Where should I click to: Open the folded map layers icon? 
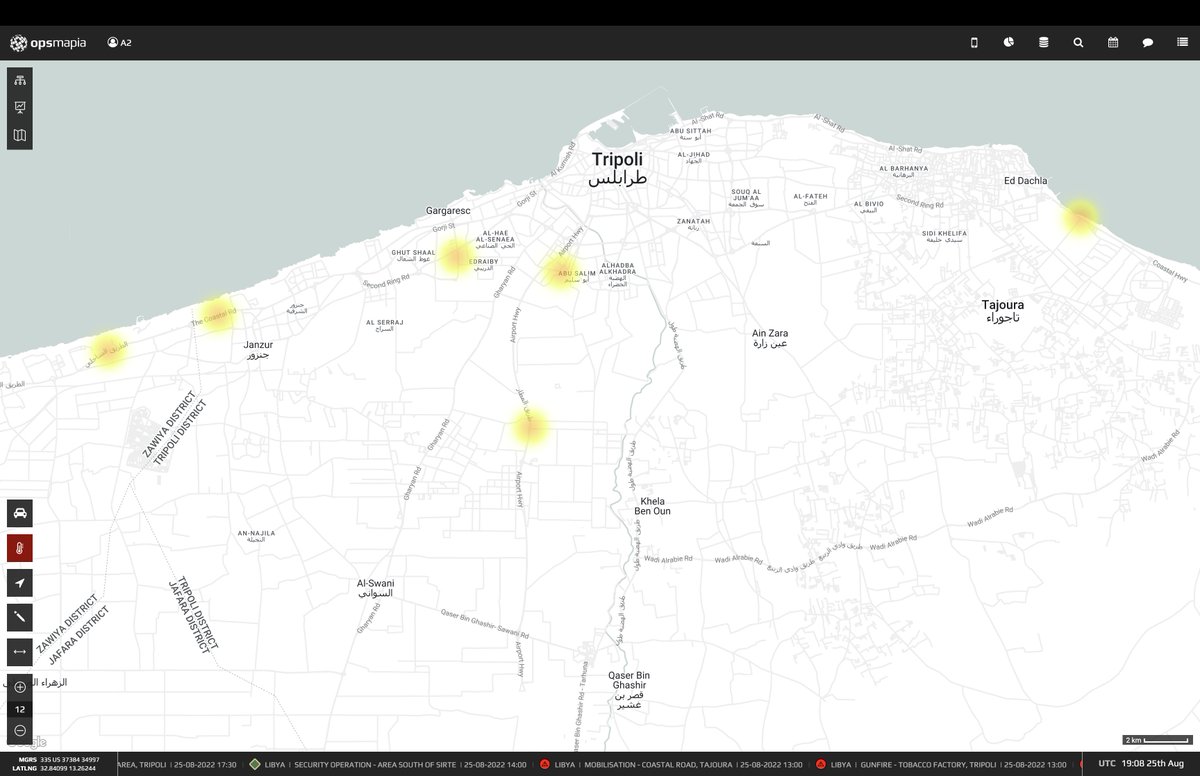click(20, 136)
